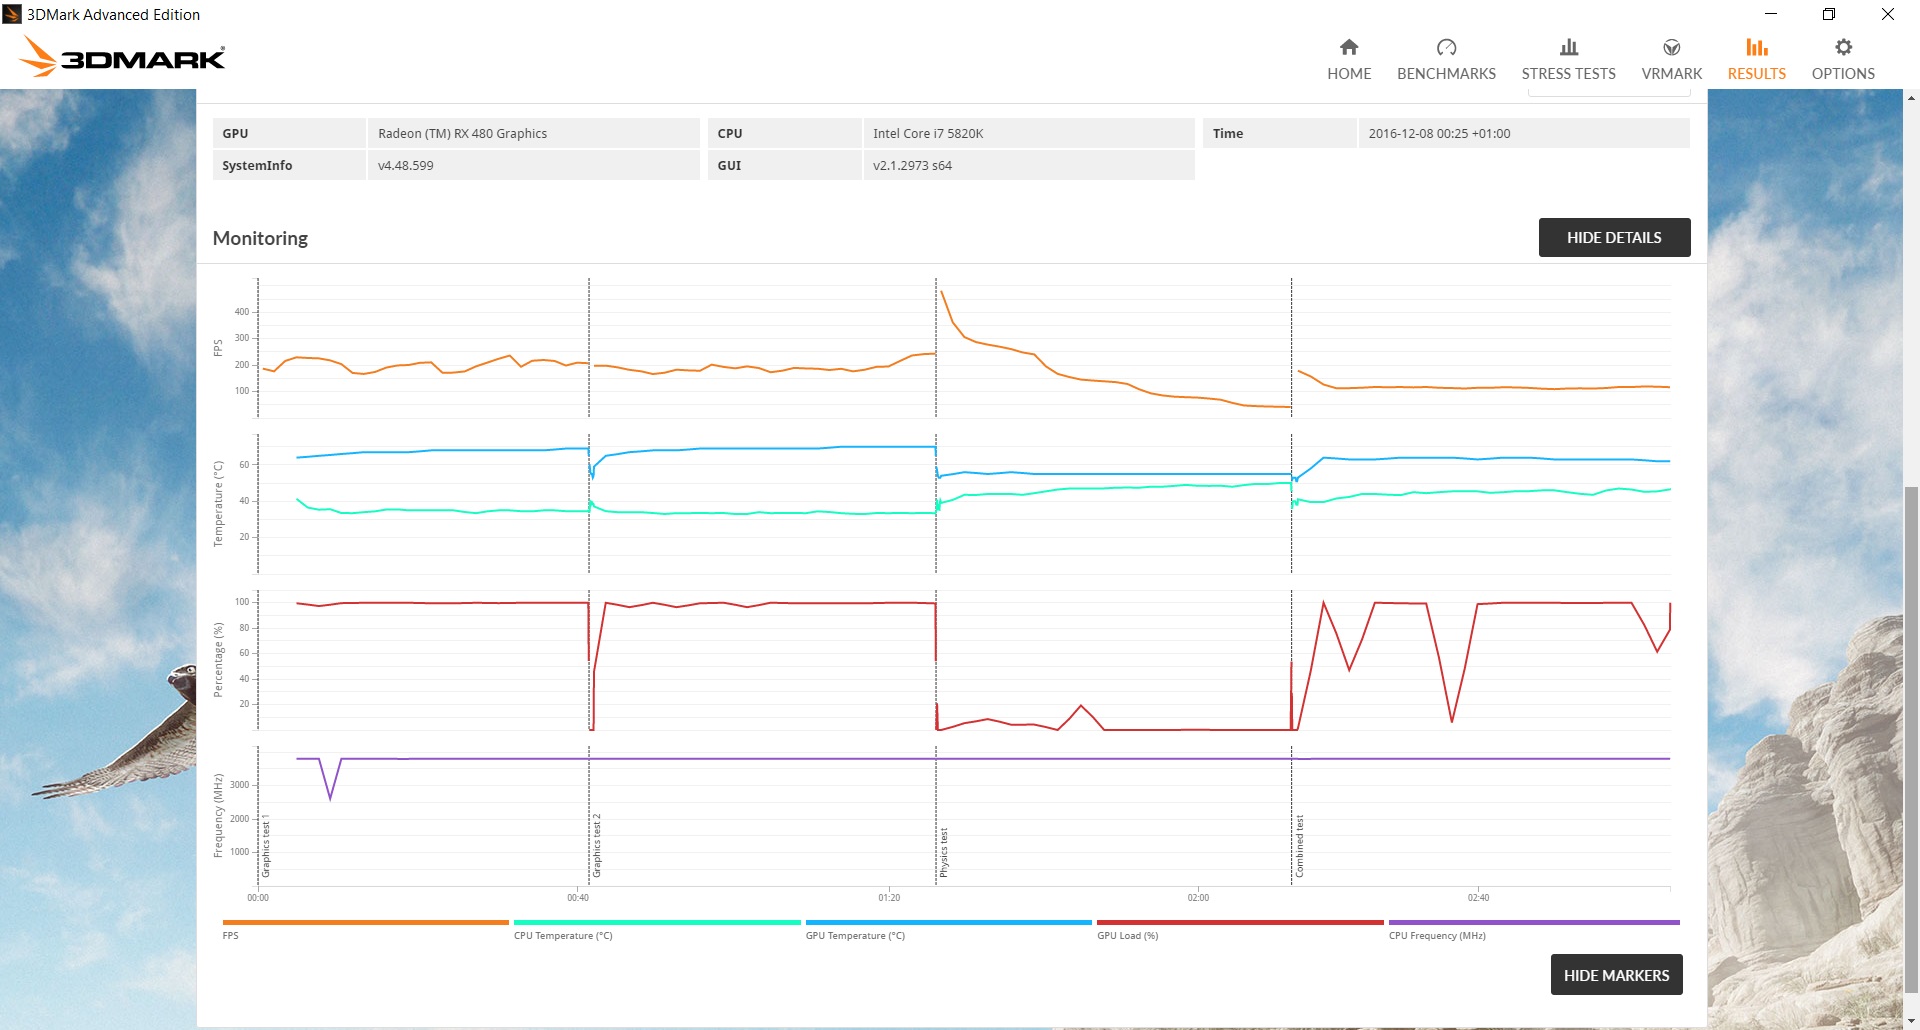Click the GUI field label
Image resolution: width=1920 pixels, height=1030 pixels.
(729, 165)
